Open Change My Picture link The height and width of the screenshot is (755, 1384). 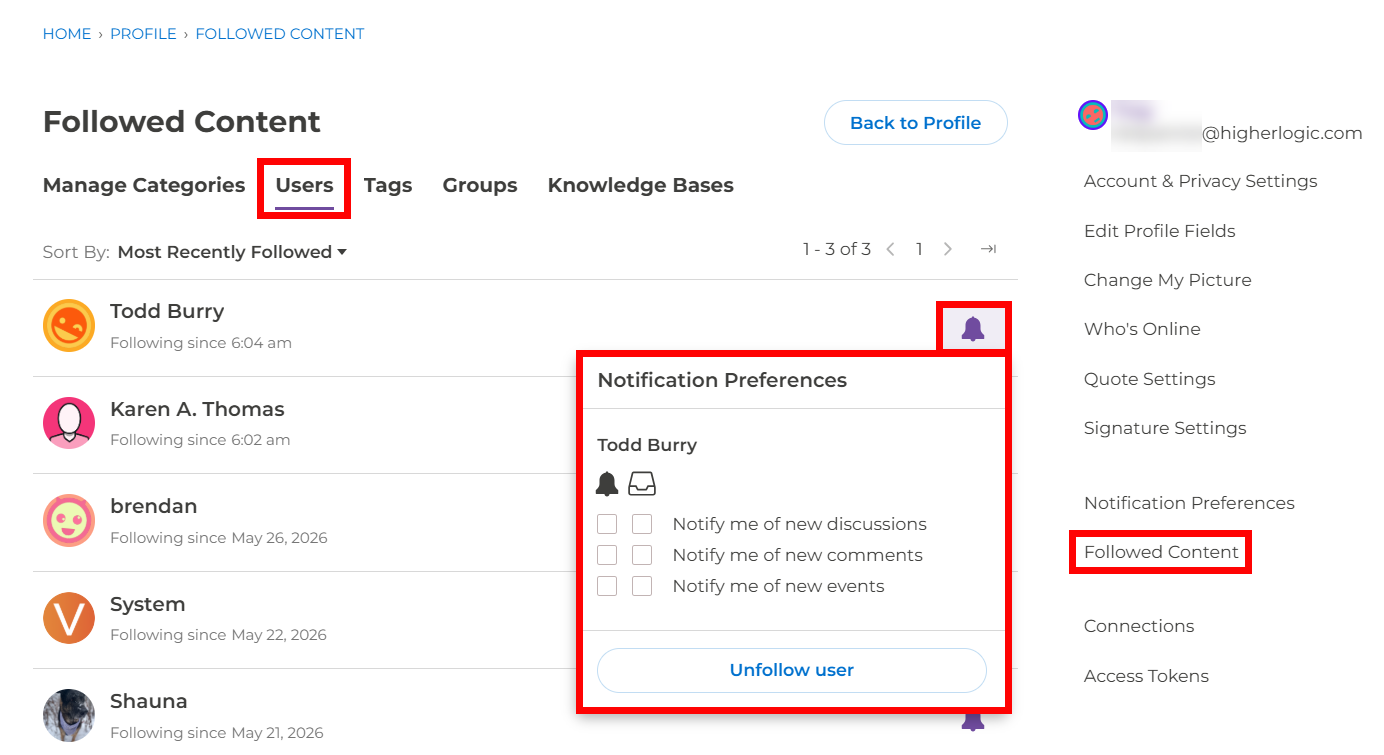pyautogui.click(x=1168, y=280)
